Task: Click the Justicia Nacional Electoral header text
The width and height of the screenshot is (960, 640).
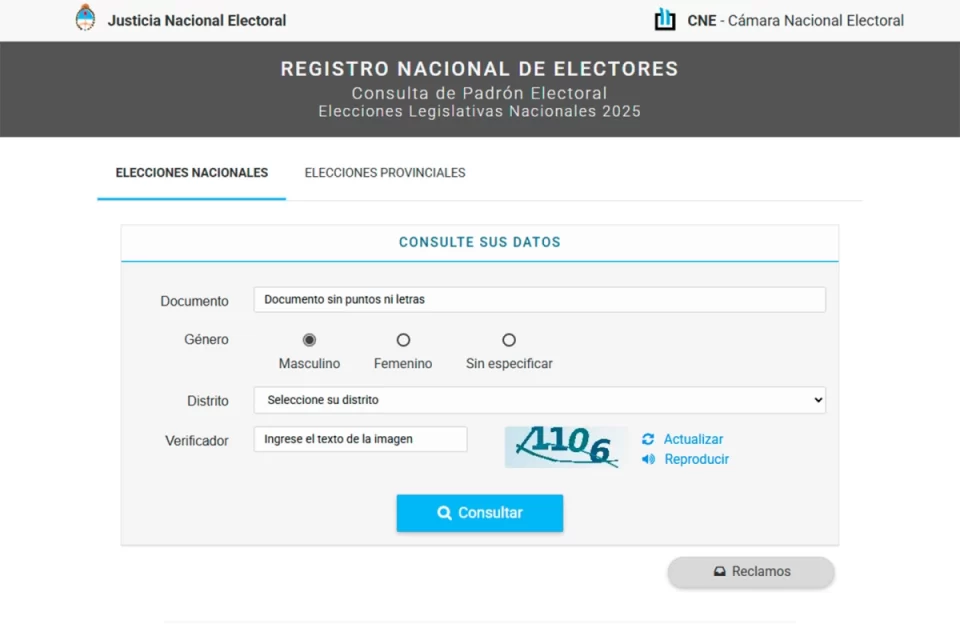Action: coord(197,20)
